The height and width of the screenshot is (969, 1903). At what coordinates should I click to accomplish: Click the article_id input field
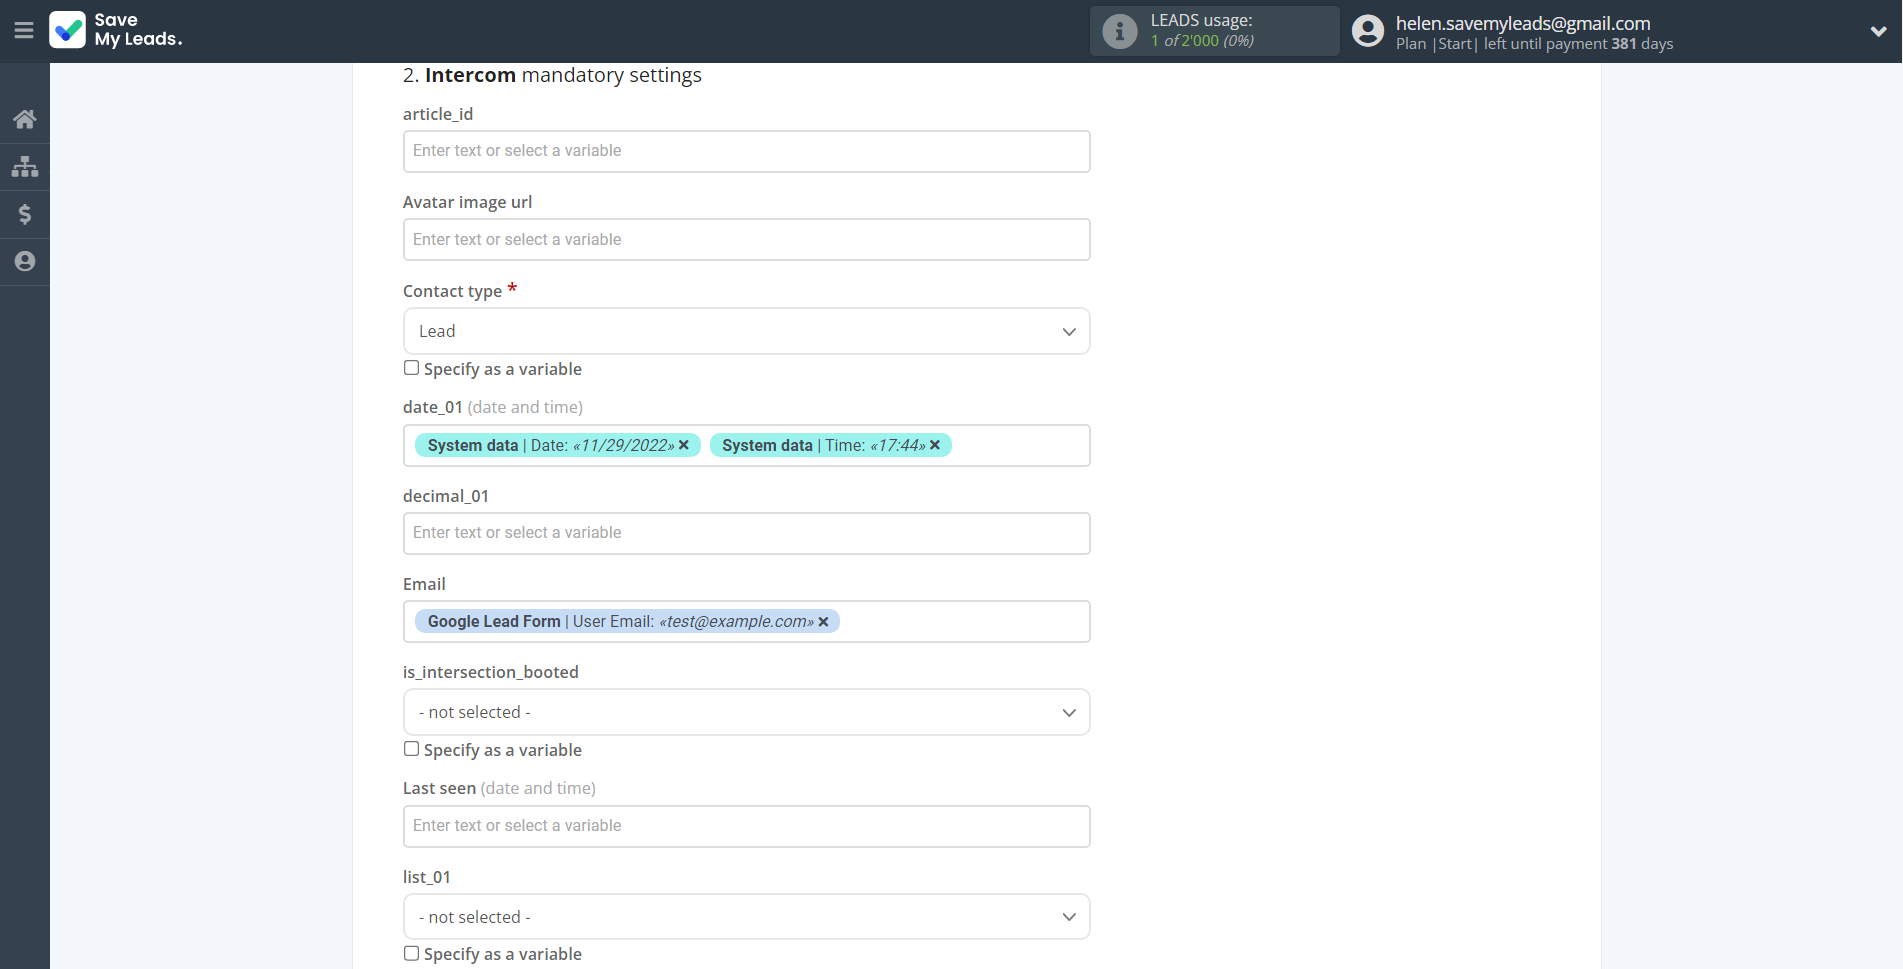click(x=746, y=151)
